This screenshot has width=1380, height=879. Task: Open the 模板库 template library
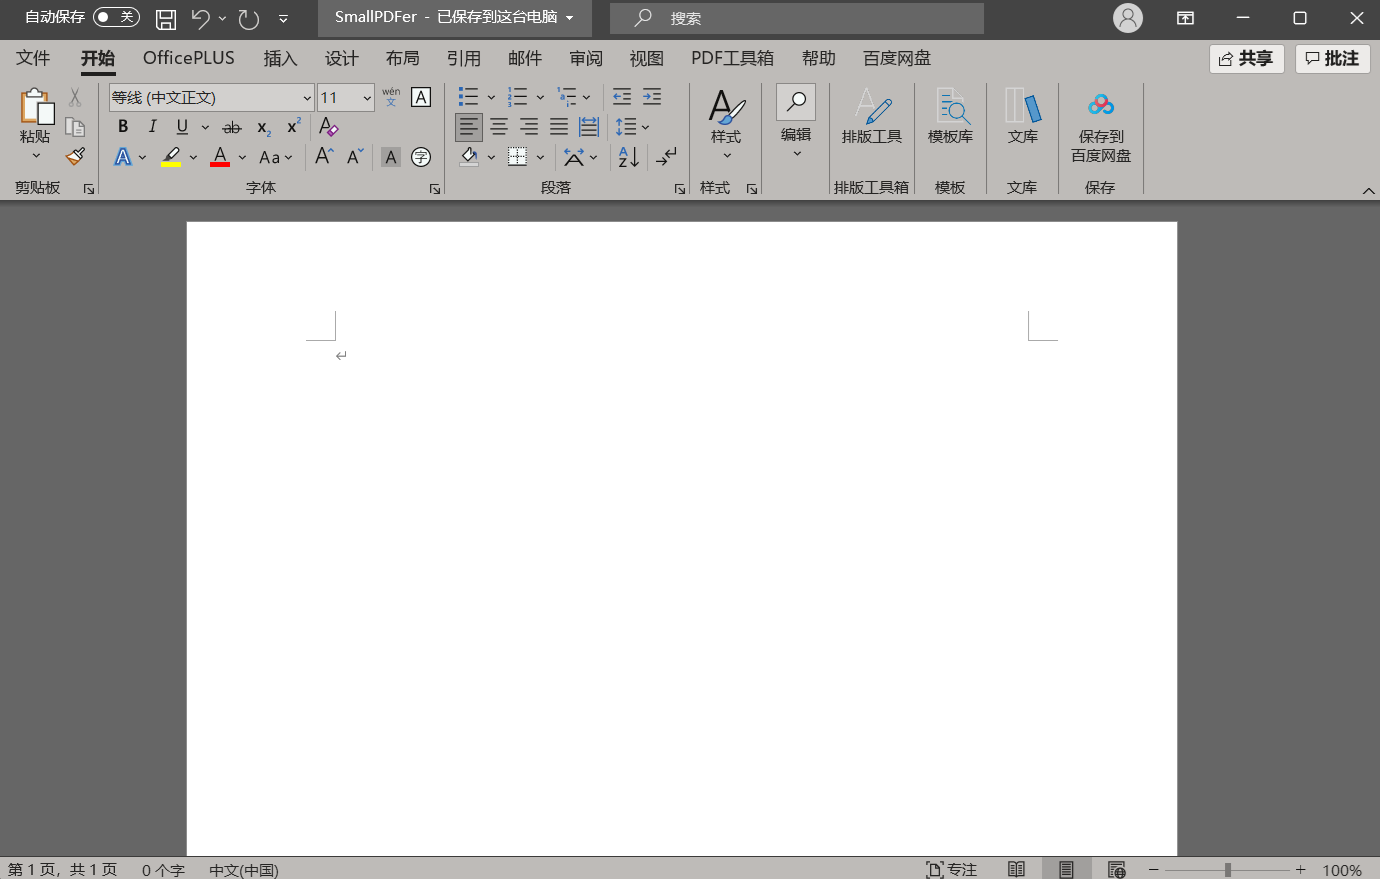950,116
